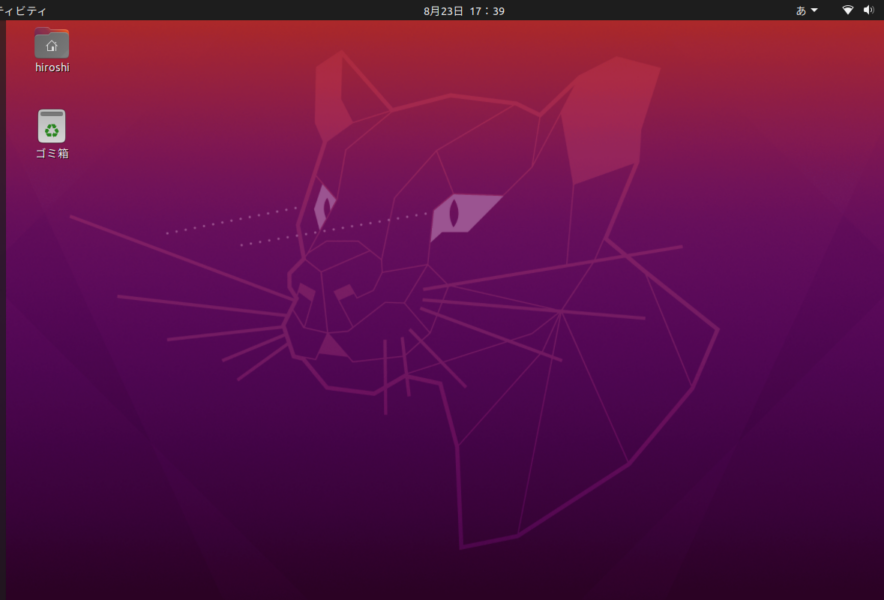Open the アクティビティ overview
This screenshot has height=600, width=884.
click(x=24, y=11)
